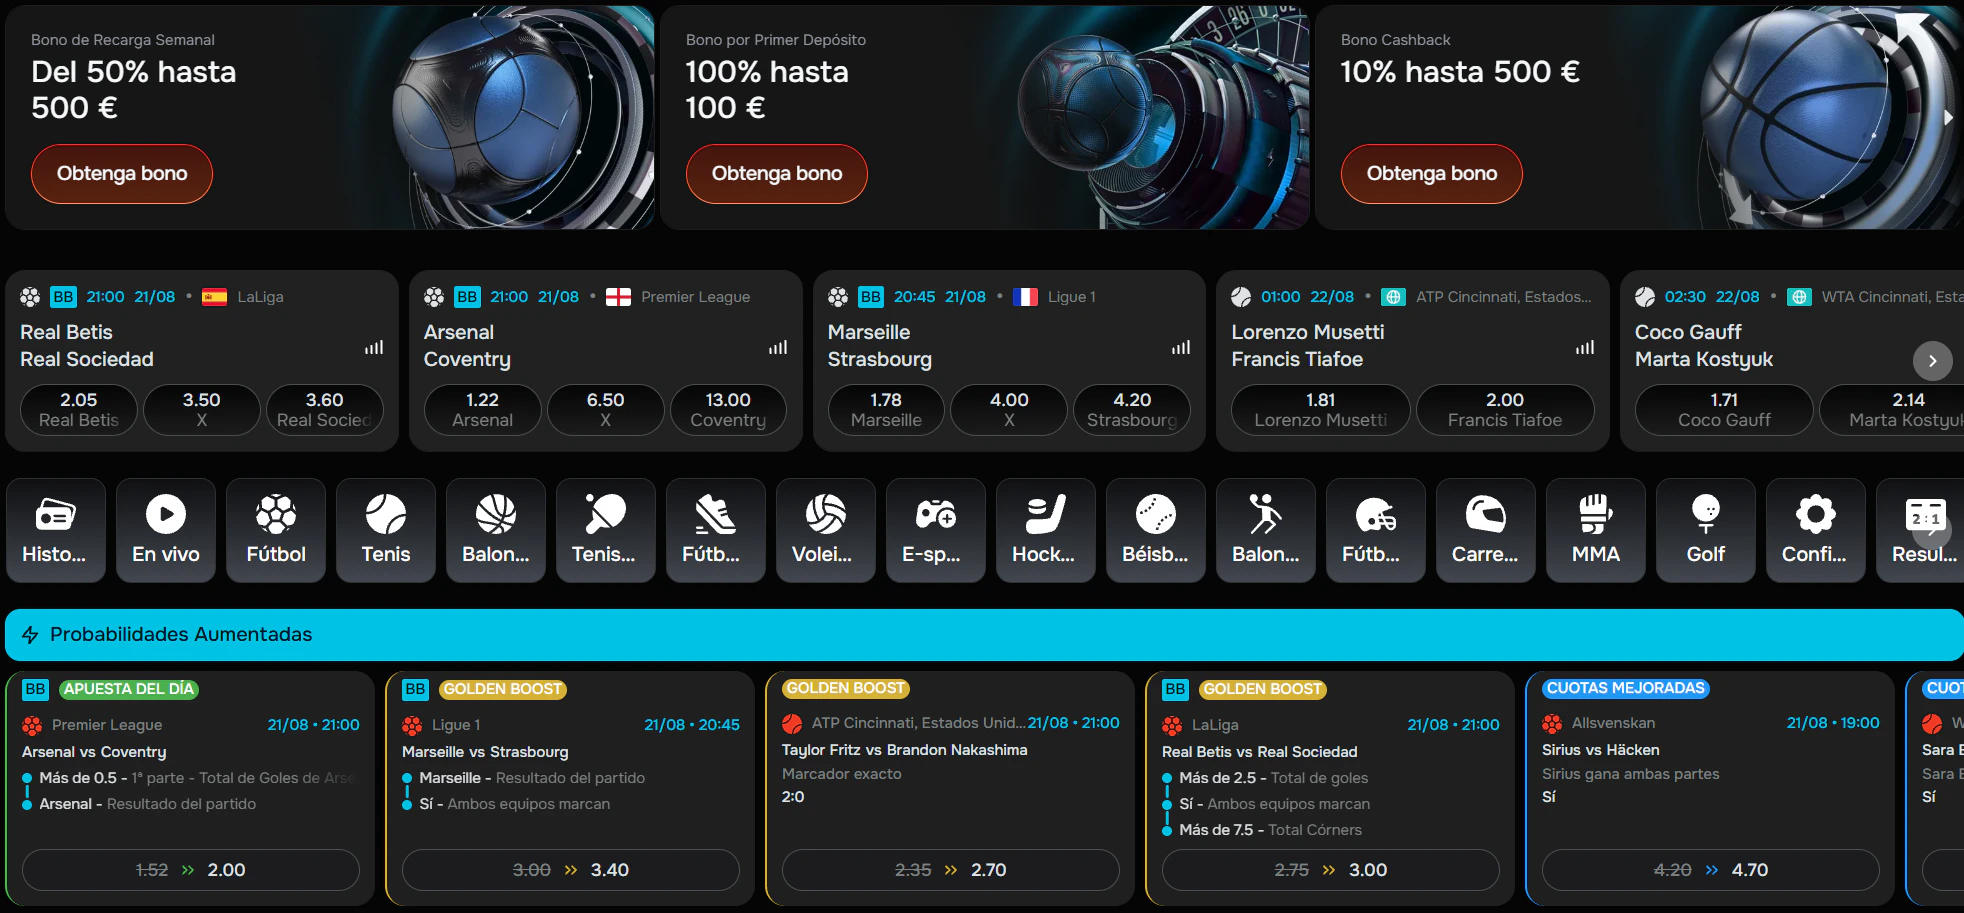1964x913 pixels.
Task: Open Lorenzo Musetti vs Francis Tiafoe match
Action: click(1308, 346)
